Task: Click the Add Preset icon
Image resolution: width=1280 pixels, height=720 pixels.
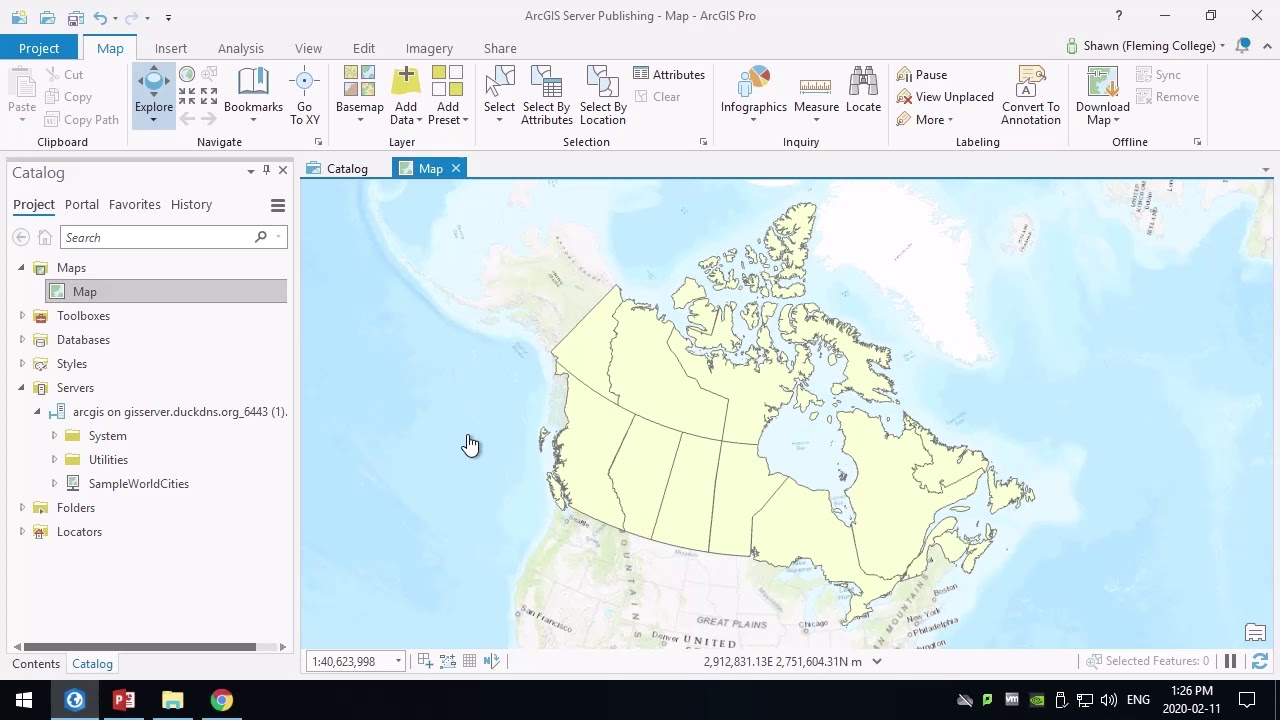Action: 447,82
